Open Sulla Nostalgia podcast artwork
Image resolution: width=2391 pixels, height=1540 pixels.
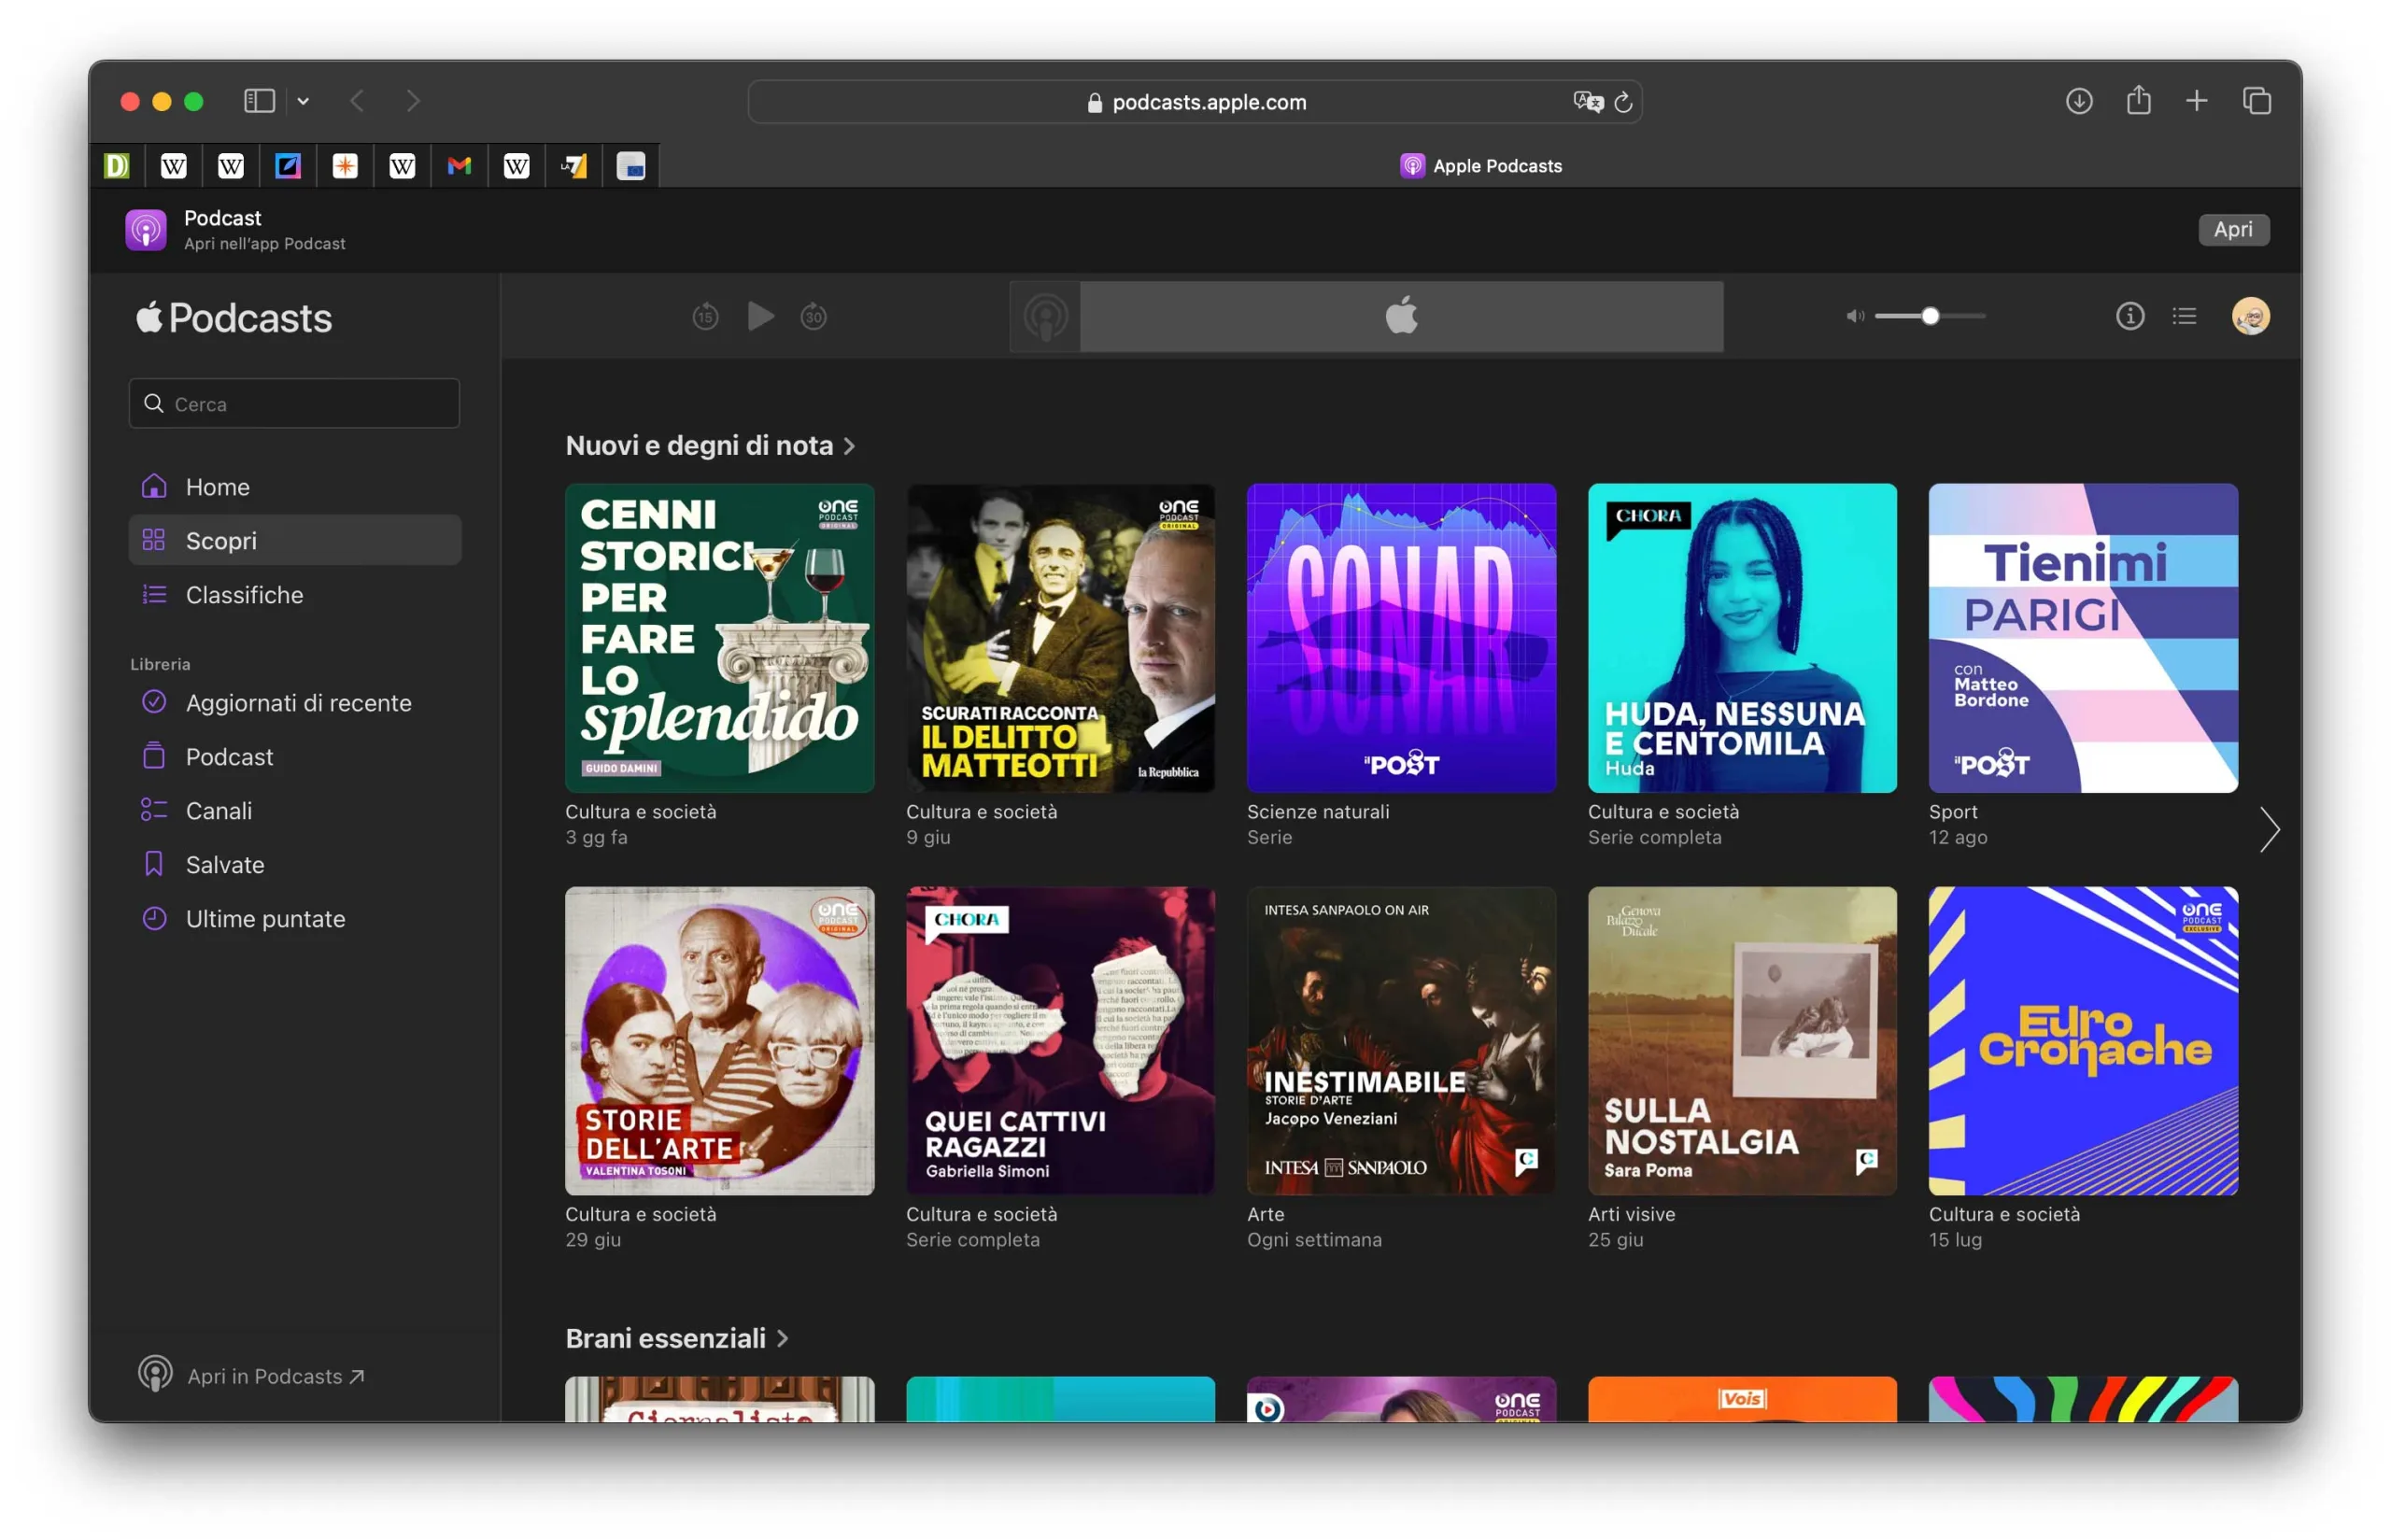[x=1742, y=1041]
